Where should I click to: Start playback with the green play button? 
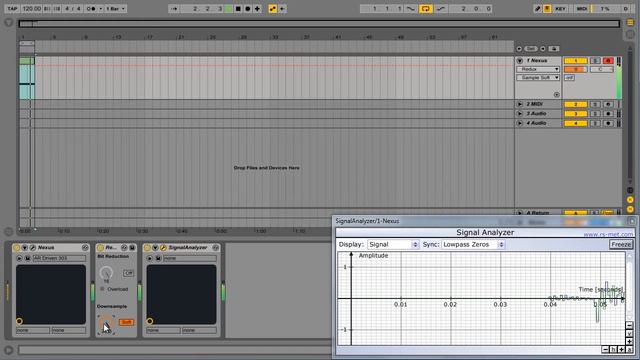coord(229,9)
